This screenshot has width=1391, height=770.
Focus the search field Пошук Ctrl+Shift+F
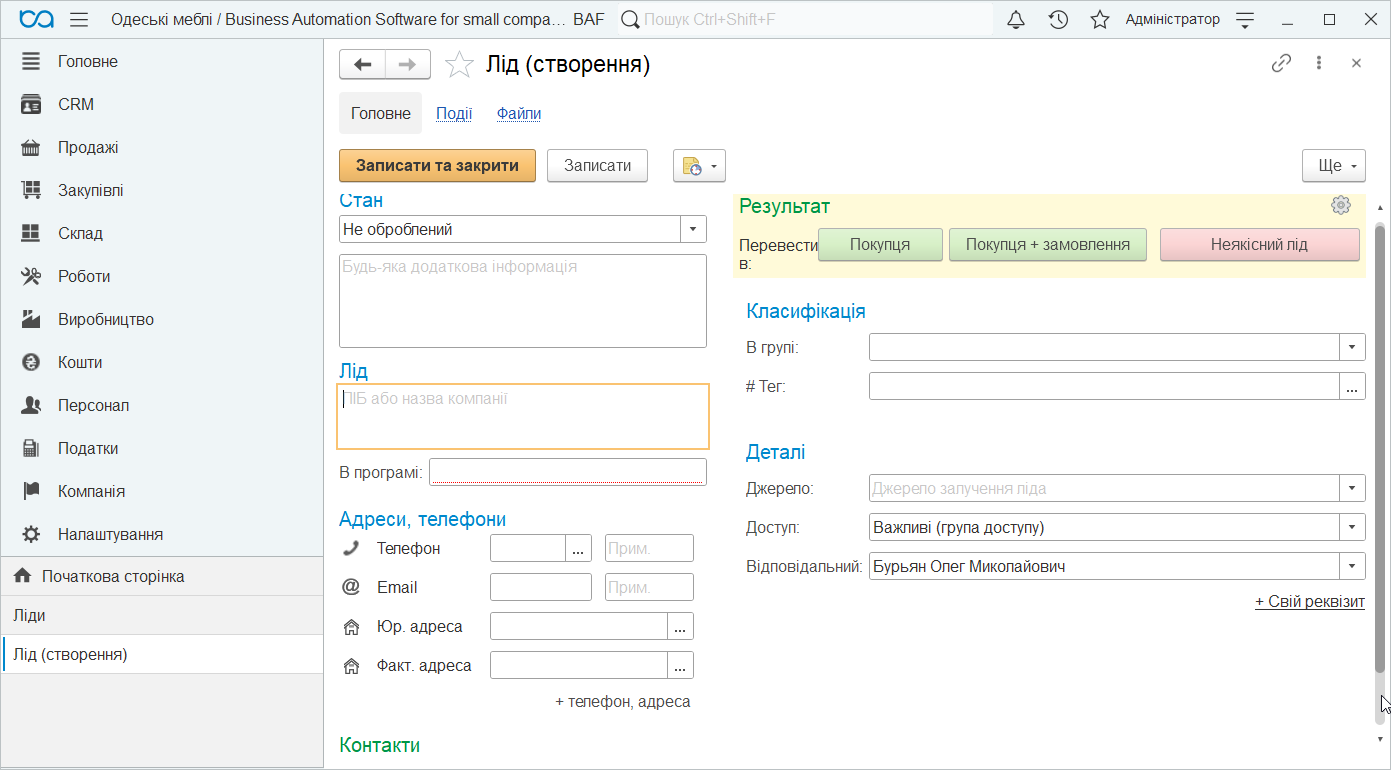click(x=805, y=20)
